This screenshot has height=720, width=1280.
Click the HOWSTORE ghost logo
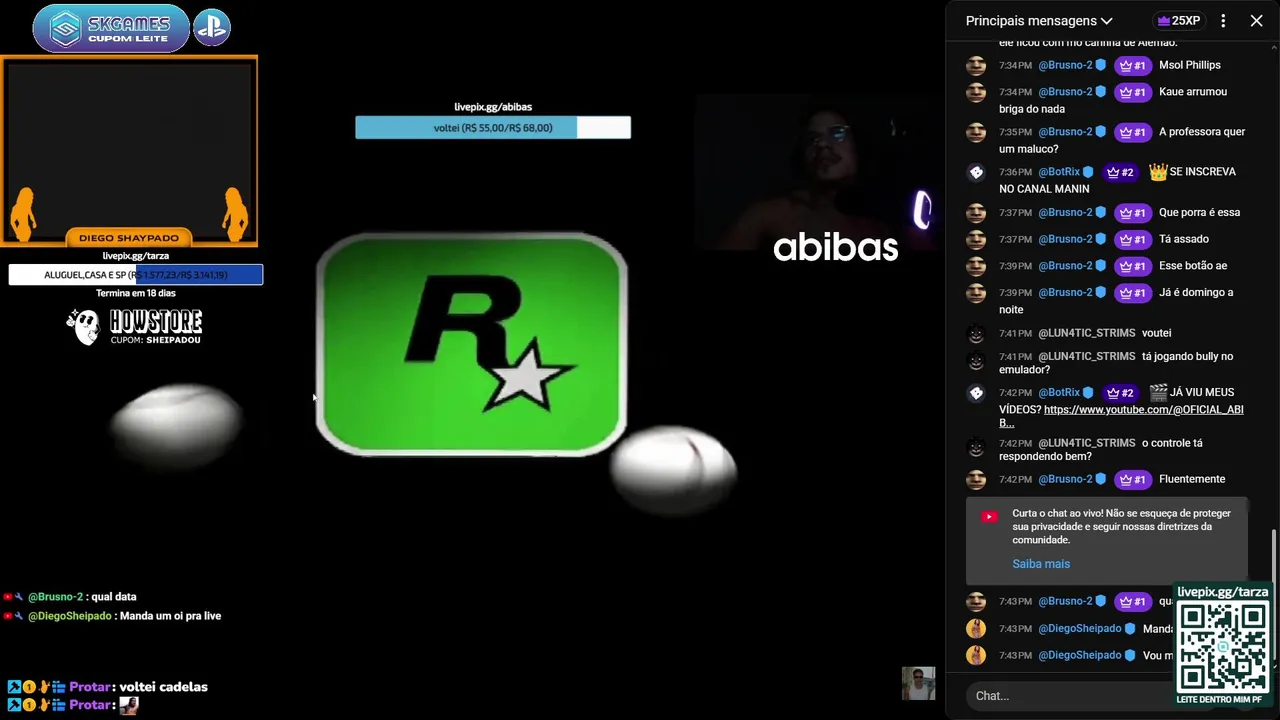(84, 326)
